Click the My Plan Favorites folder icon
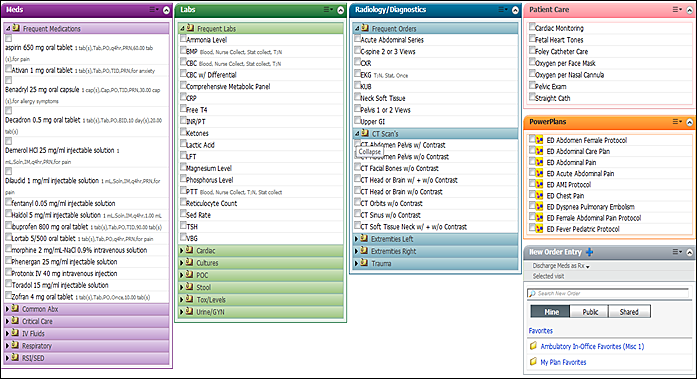 pyautogui.click(x=533, y=362)
